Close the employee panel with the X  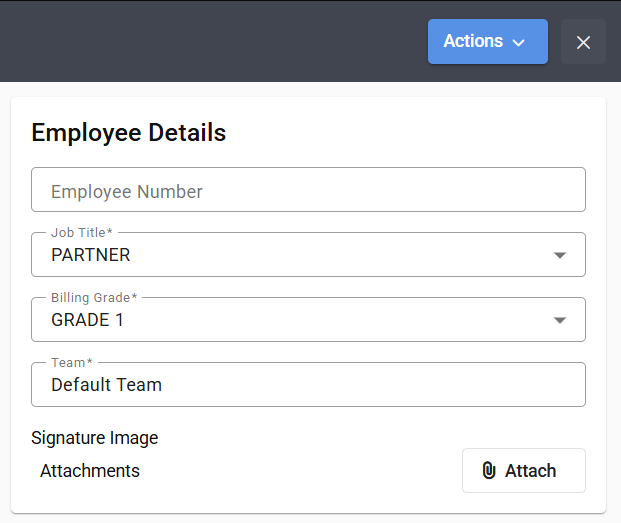[x=584, y=42]
